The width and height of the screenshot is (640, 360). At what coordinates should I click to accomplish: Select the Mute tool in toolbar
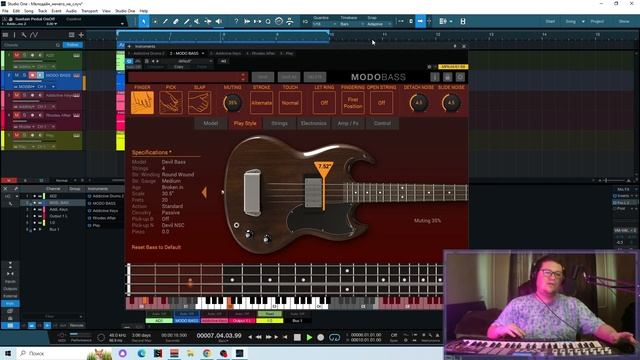(x=197, y=21)
